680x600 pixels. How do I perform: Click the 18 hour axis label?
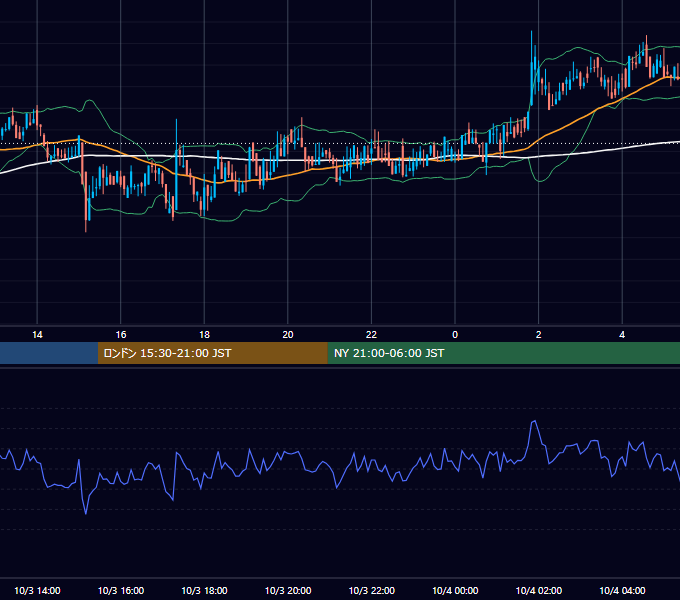pyautogui.click(x=204, y=335)
